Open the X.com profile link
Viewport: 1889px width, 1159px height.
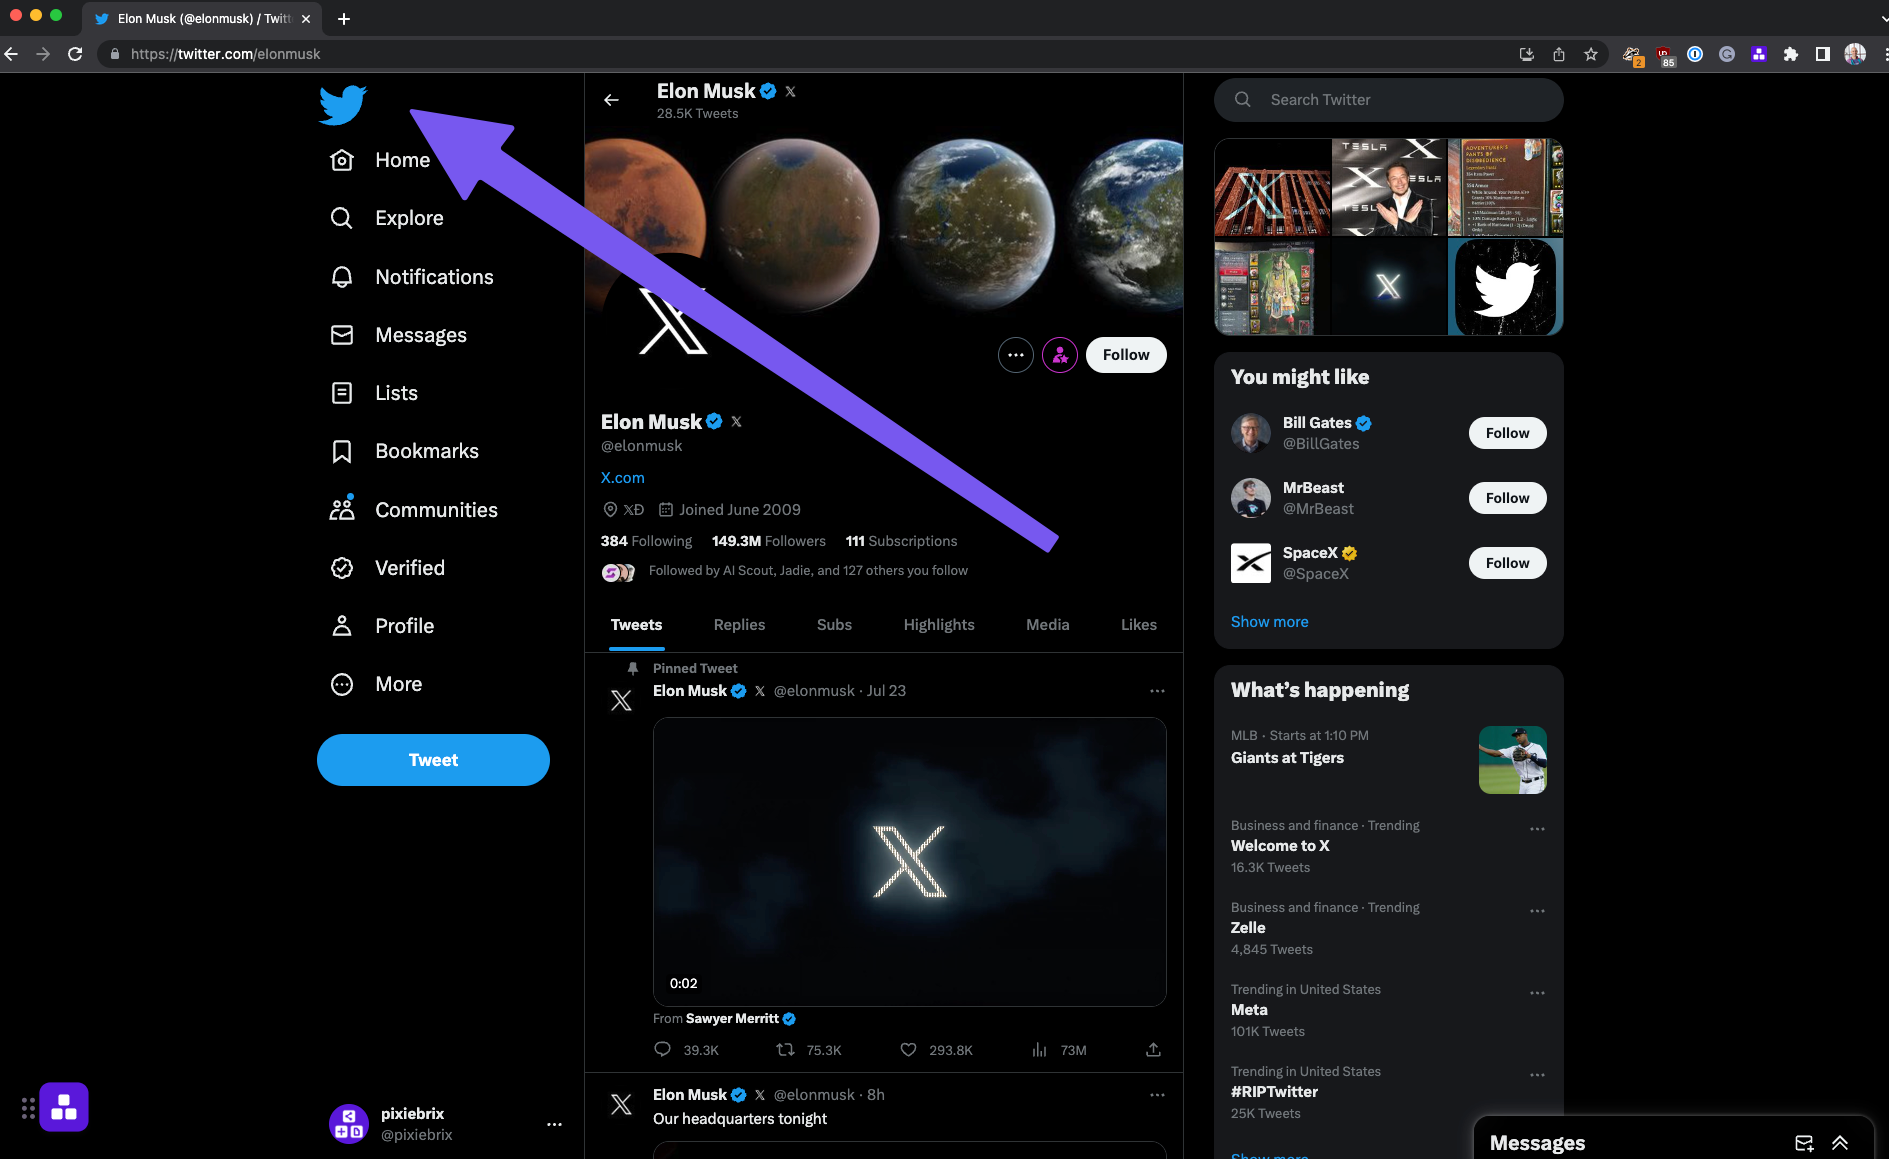click(x=622, y=478)
